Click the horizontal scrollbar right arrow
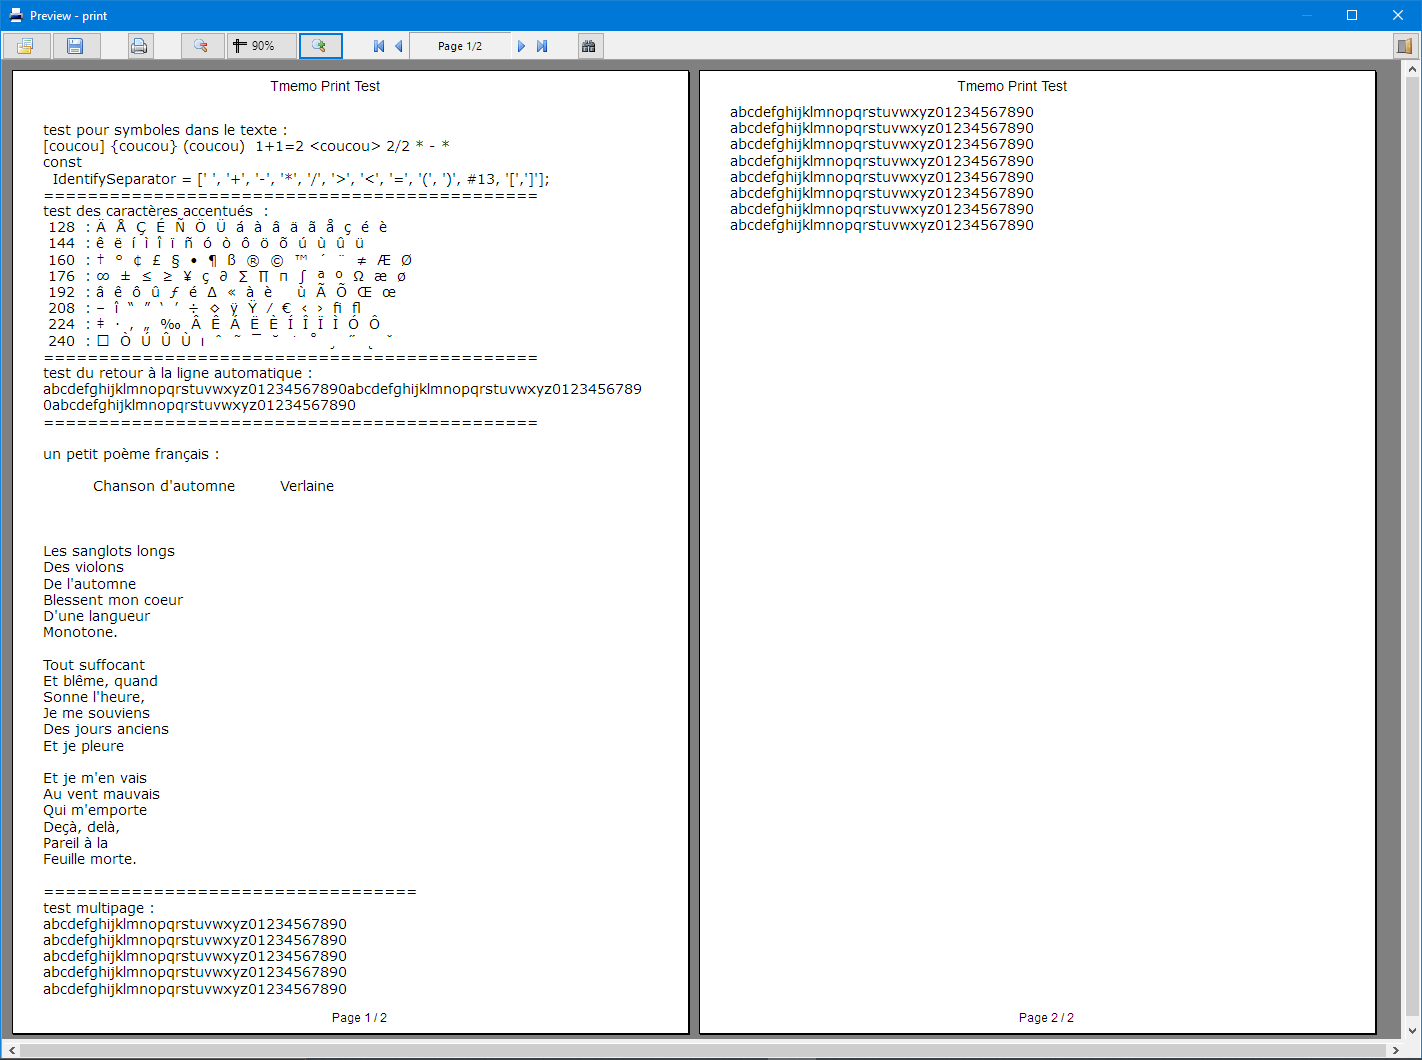 (x=1396, y=1050)
